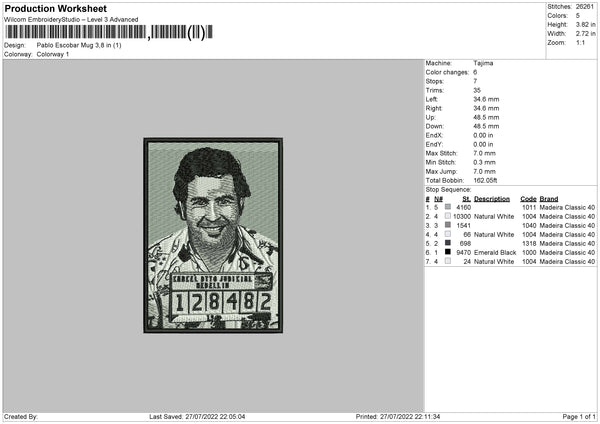This screenshot has height=424, width=600.
Task: Select the color swatch for stop 5 code 1318
Action: click(448, 243)
